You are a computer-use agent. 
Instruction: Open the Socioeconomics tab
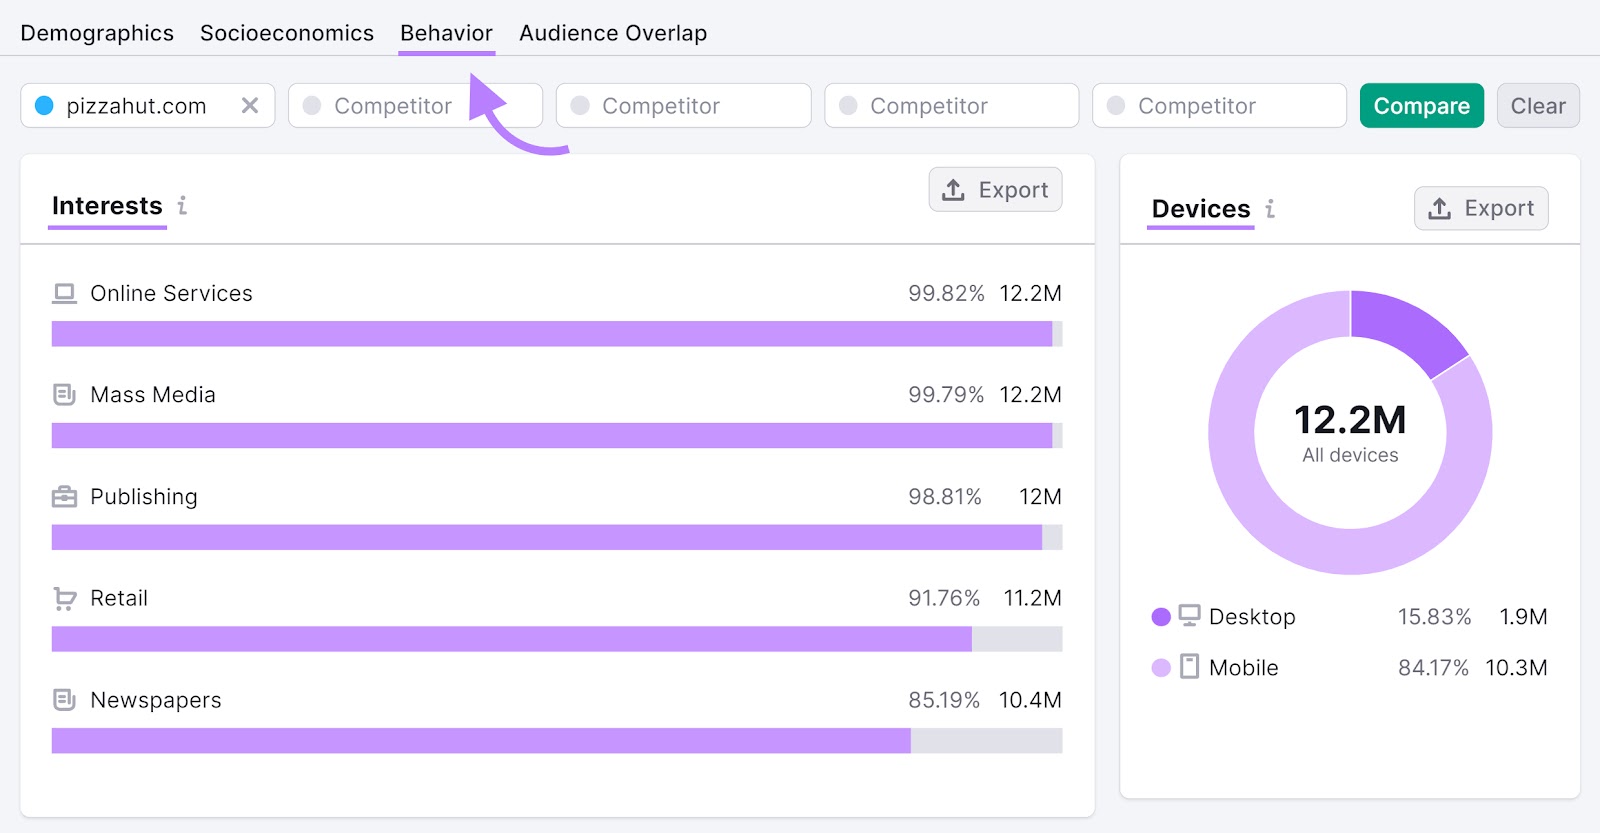[287, 33]
